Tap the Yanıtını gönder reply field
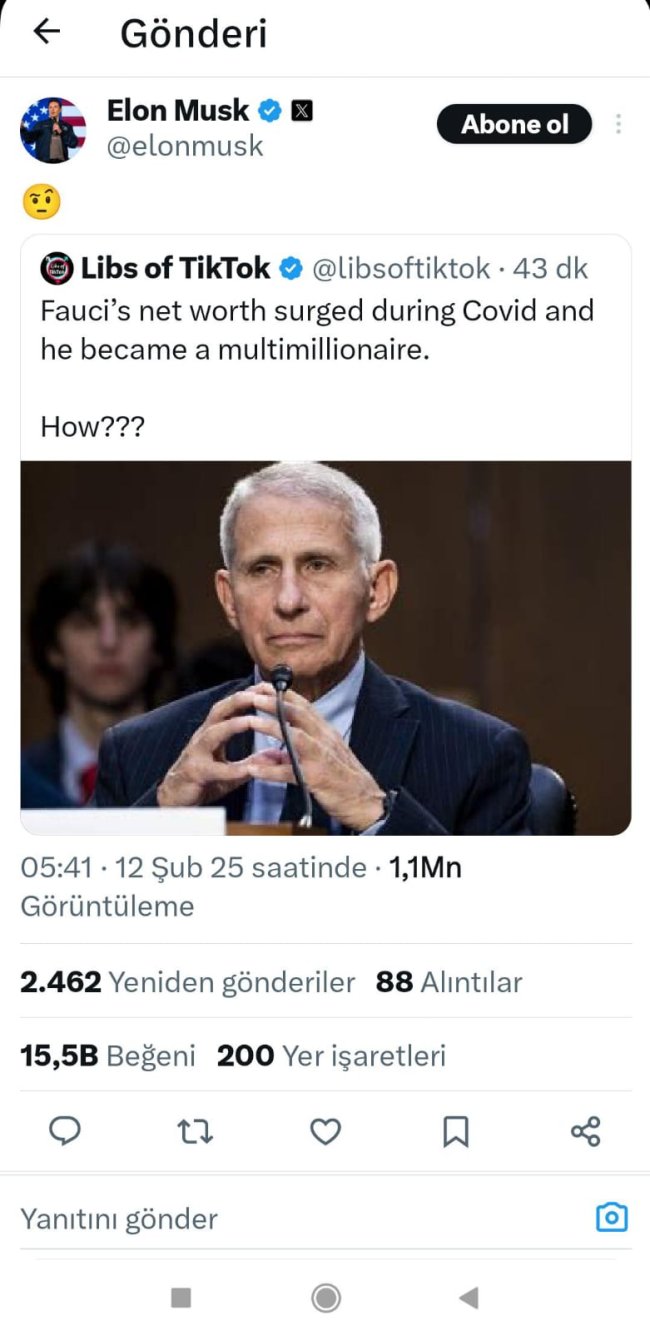Screen dimensions: 650x1331 pos(300,1218)
